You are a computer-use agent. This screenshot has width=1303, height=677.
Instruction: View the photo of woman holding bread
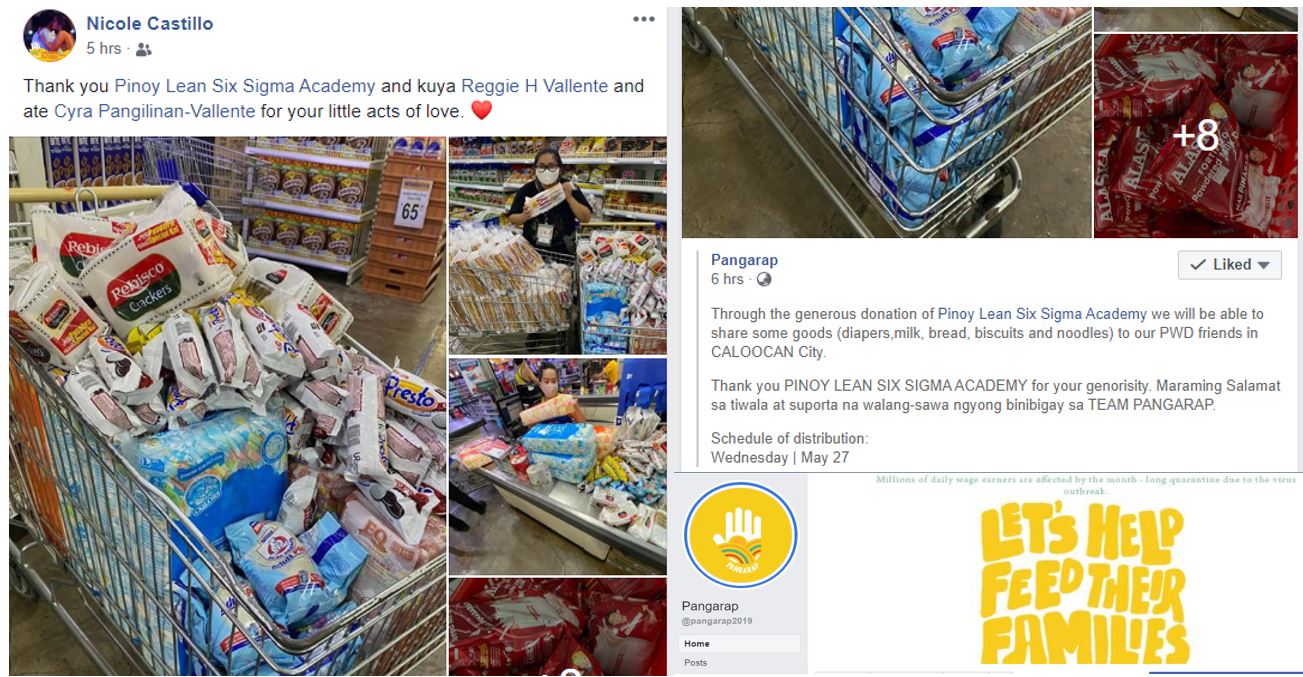point(557,246)
